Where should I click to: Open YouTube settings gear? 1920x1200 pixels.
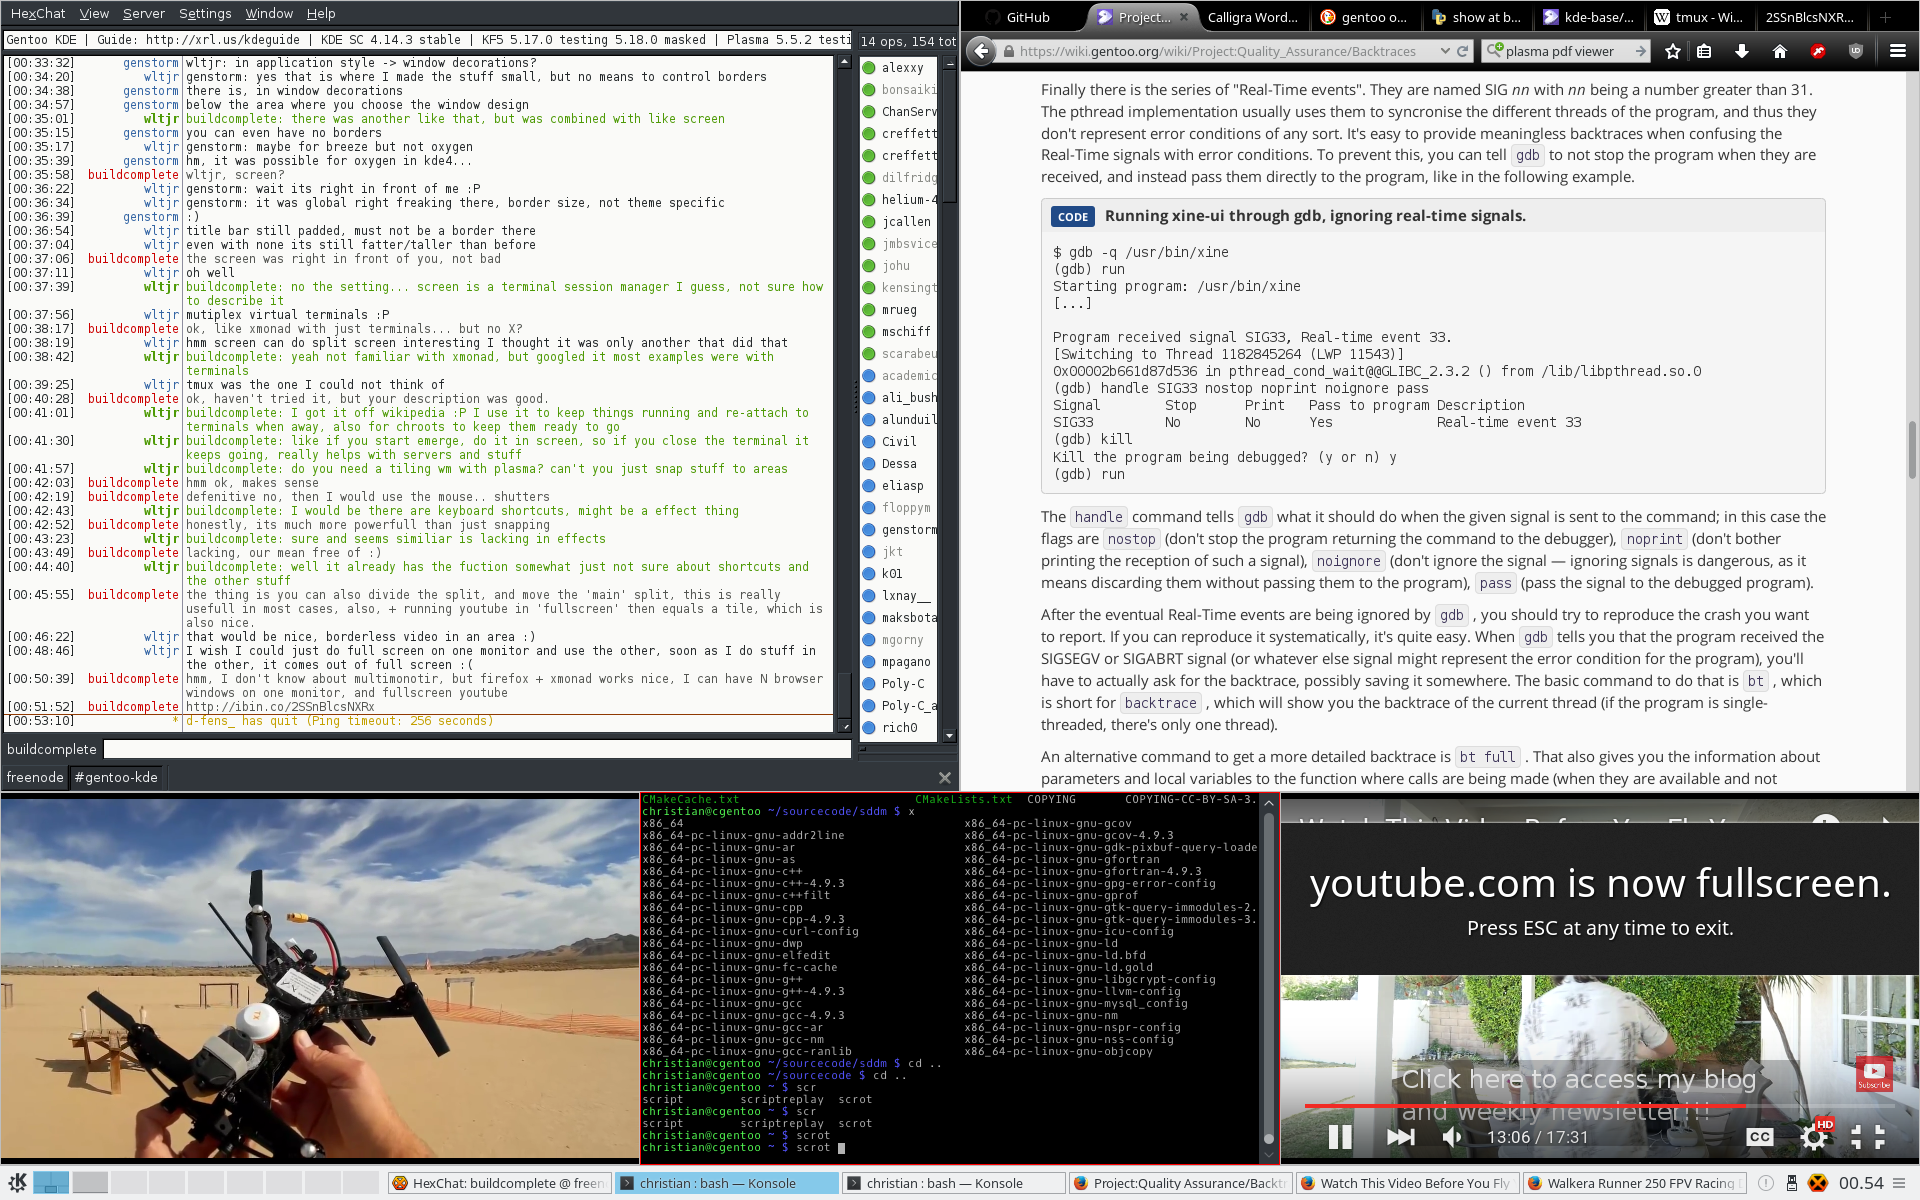[1814, 1137]
